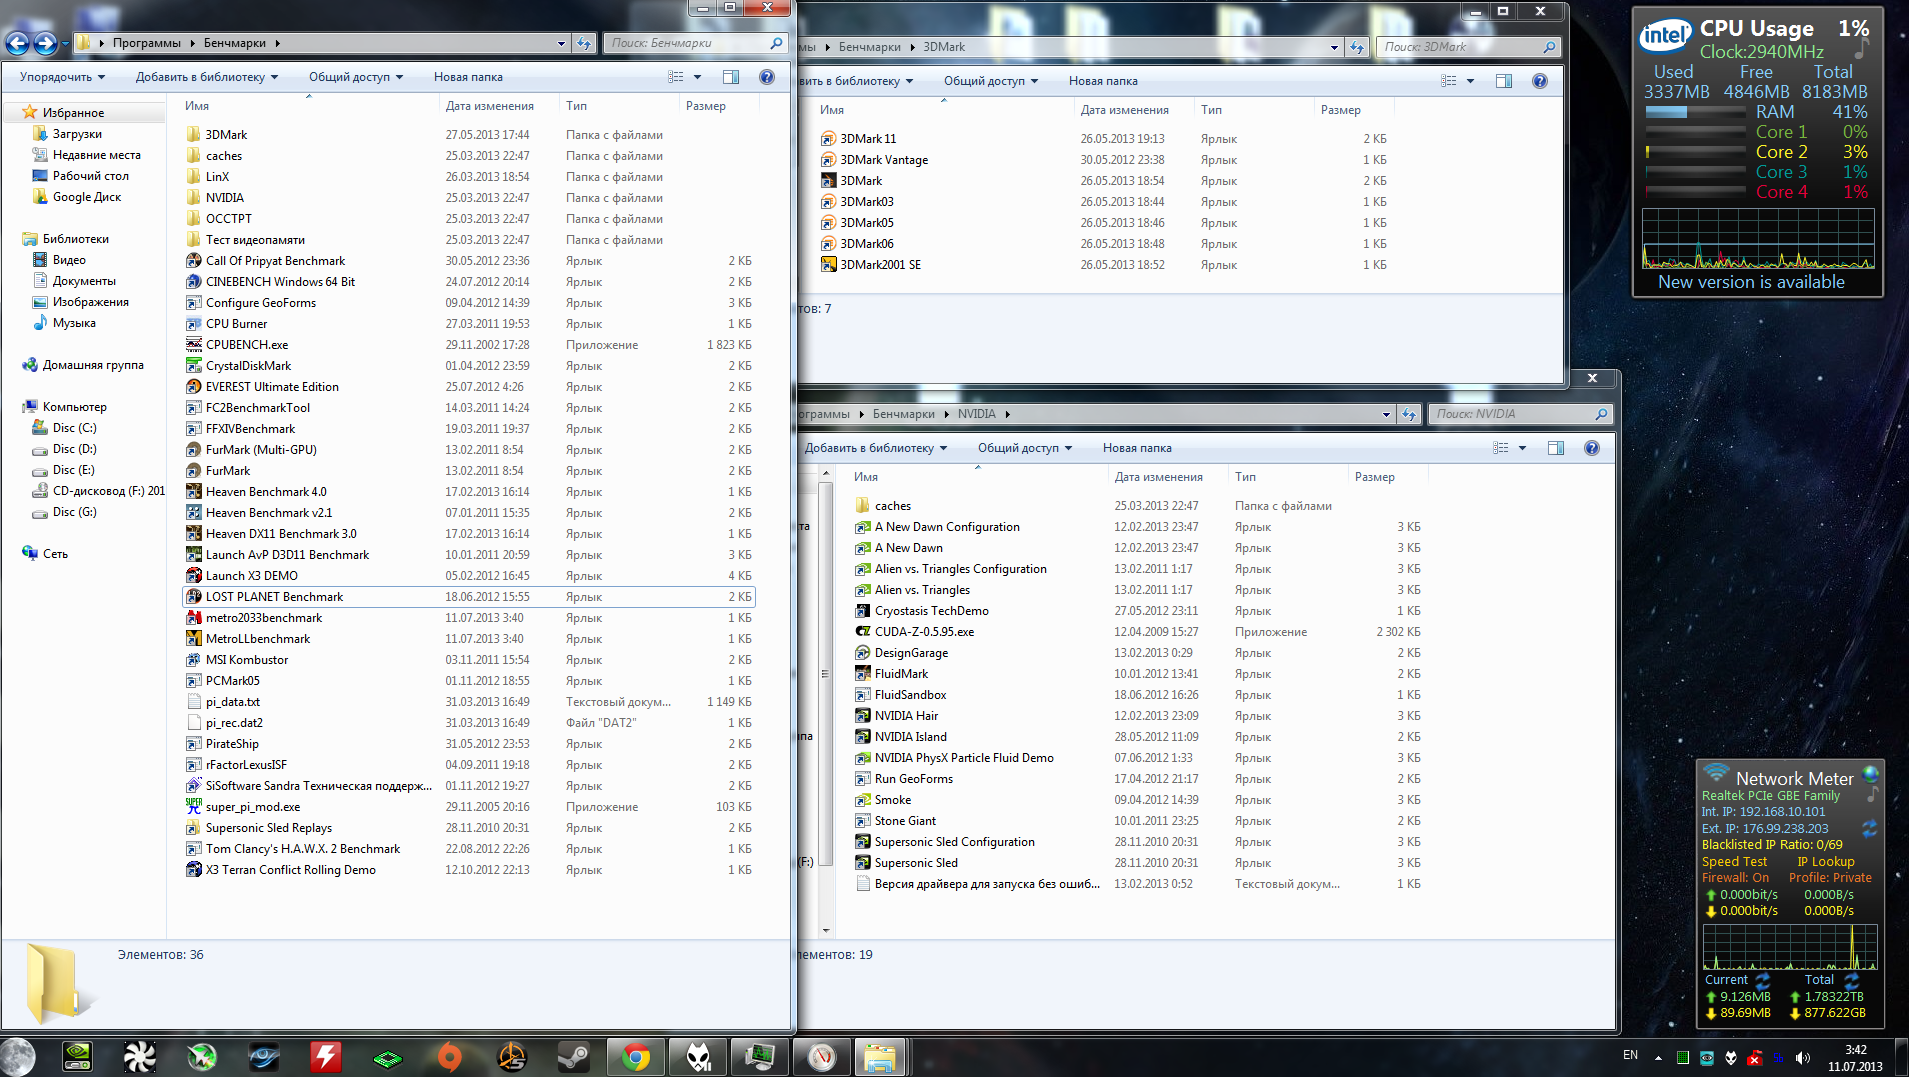Click the volume speaker tray icon
The height and width of the screenshot is (1077, 1909).
point(1802,1057)
